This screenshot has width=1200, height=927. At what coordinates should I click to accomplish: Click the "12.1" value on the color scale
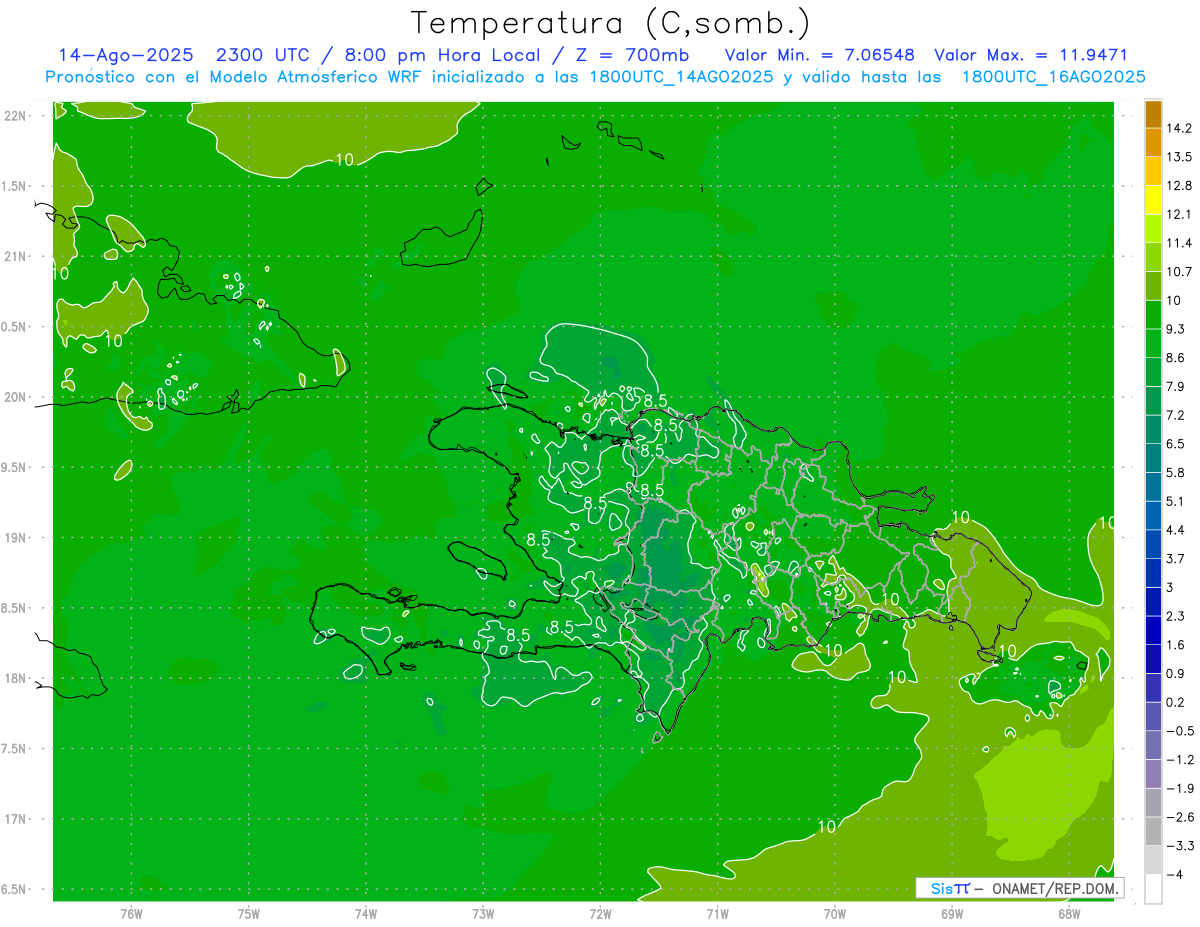tap(1178, 214)
